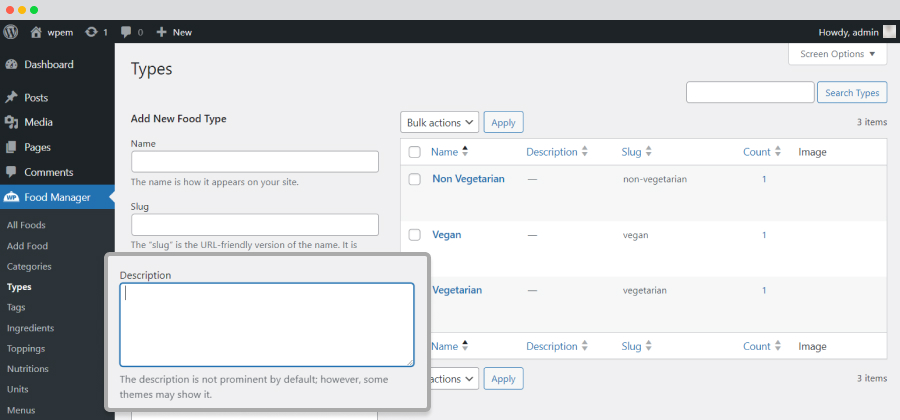
Task: Open Dashboard from sidebar icon
Action: click(x=11, y=65)
